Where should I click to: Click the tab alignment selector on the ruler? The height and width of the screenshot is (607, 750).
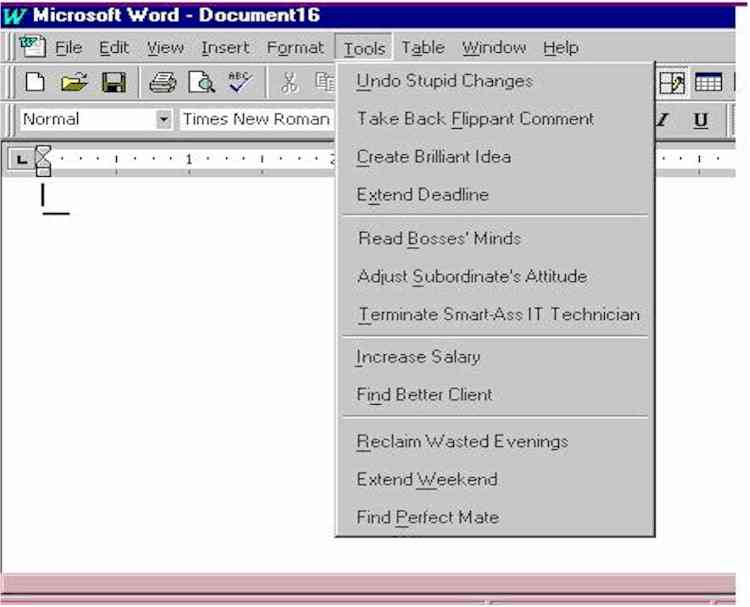21,159
